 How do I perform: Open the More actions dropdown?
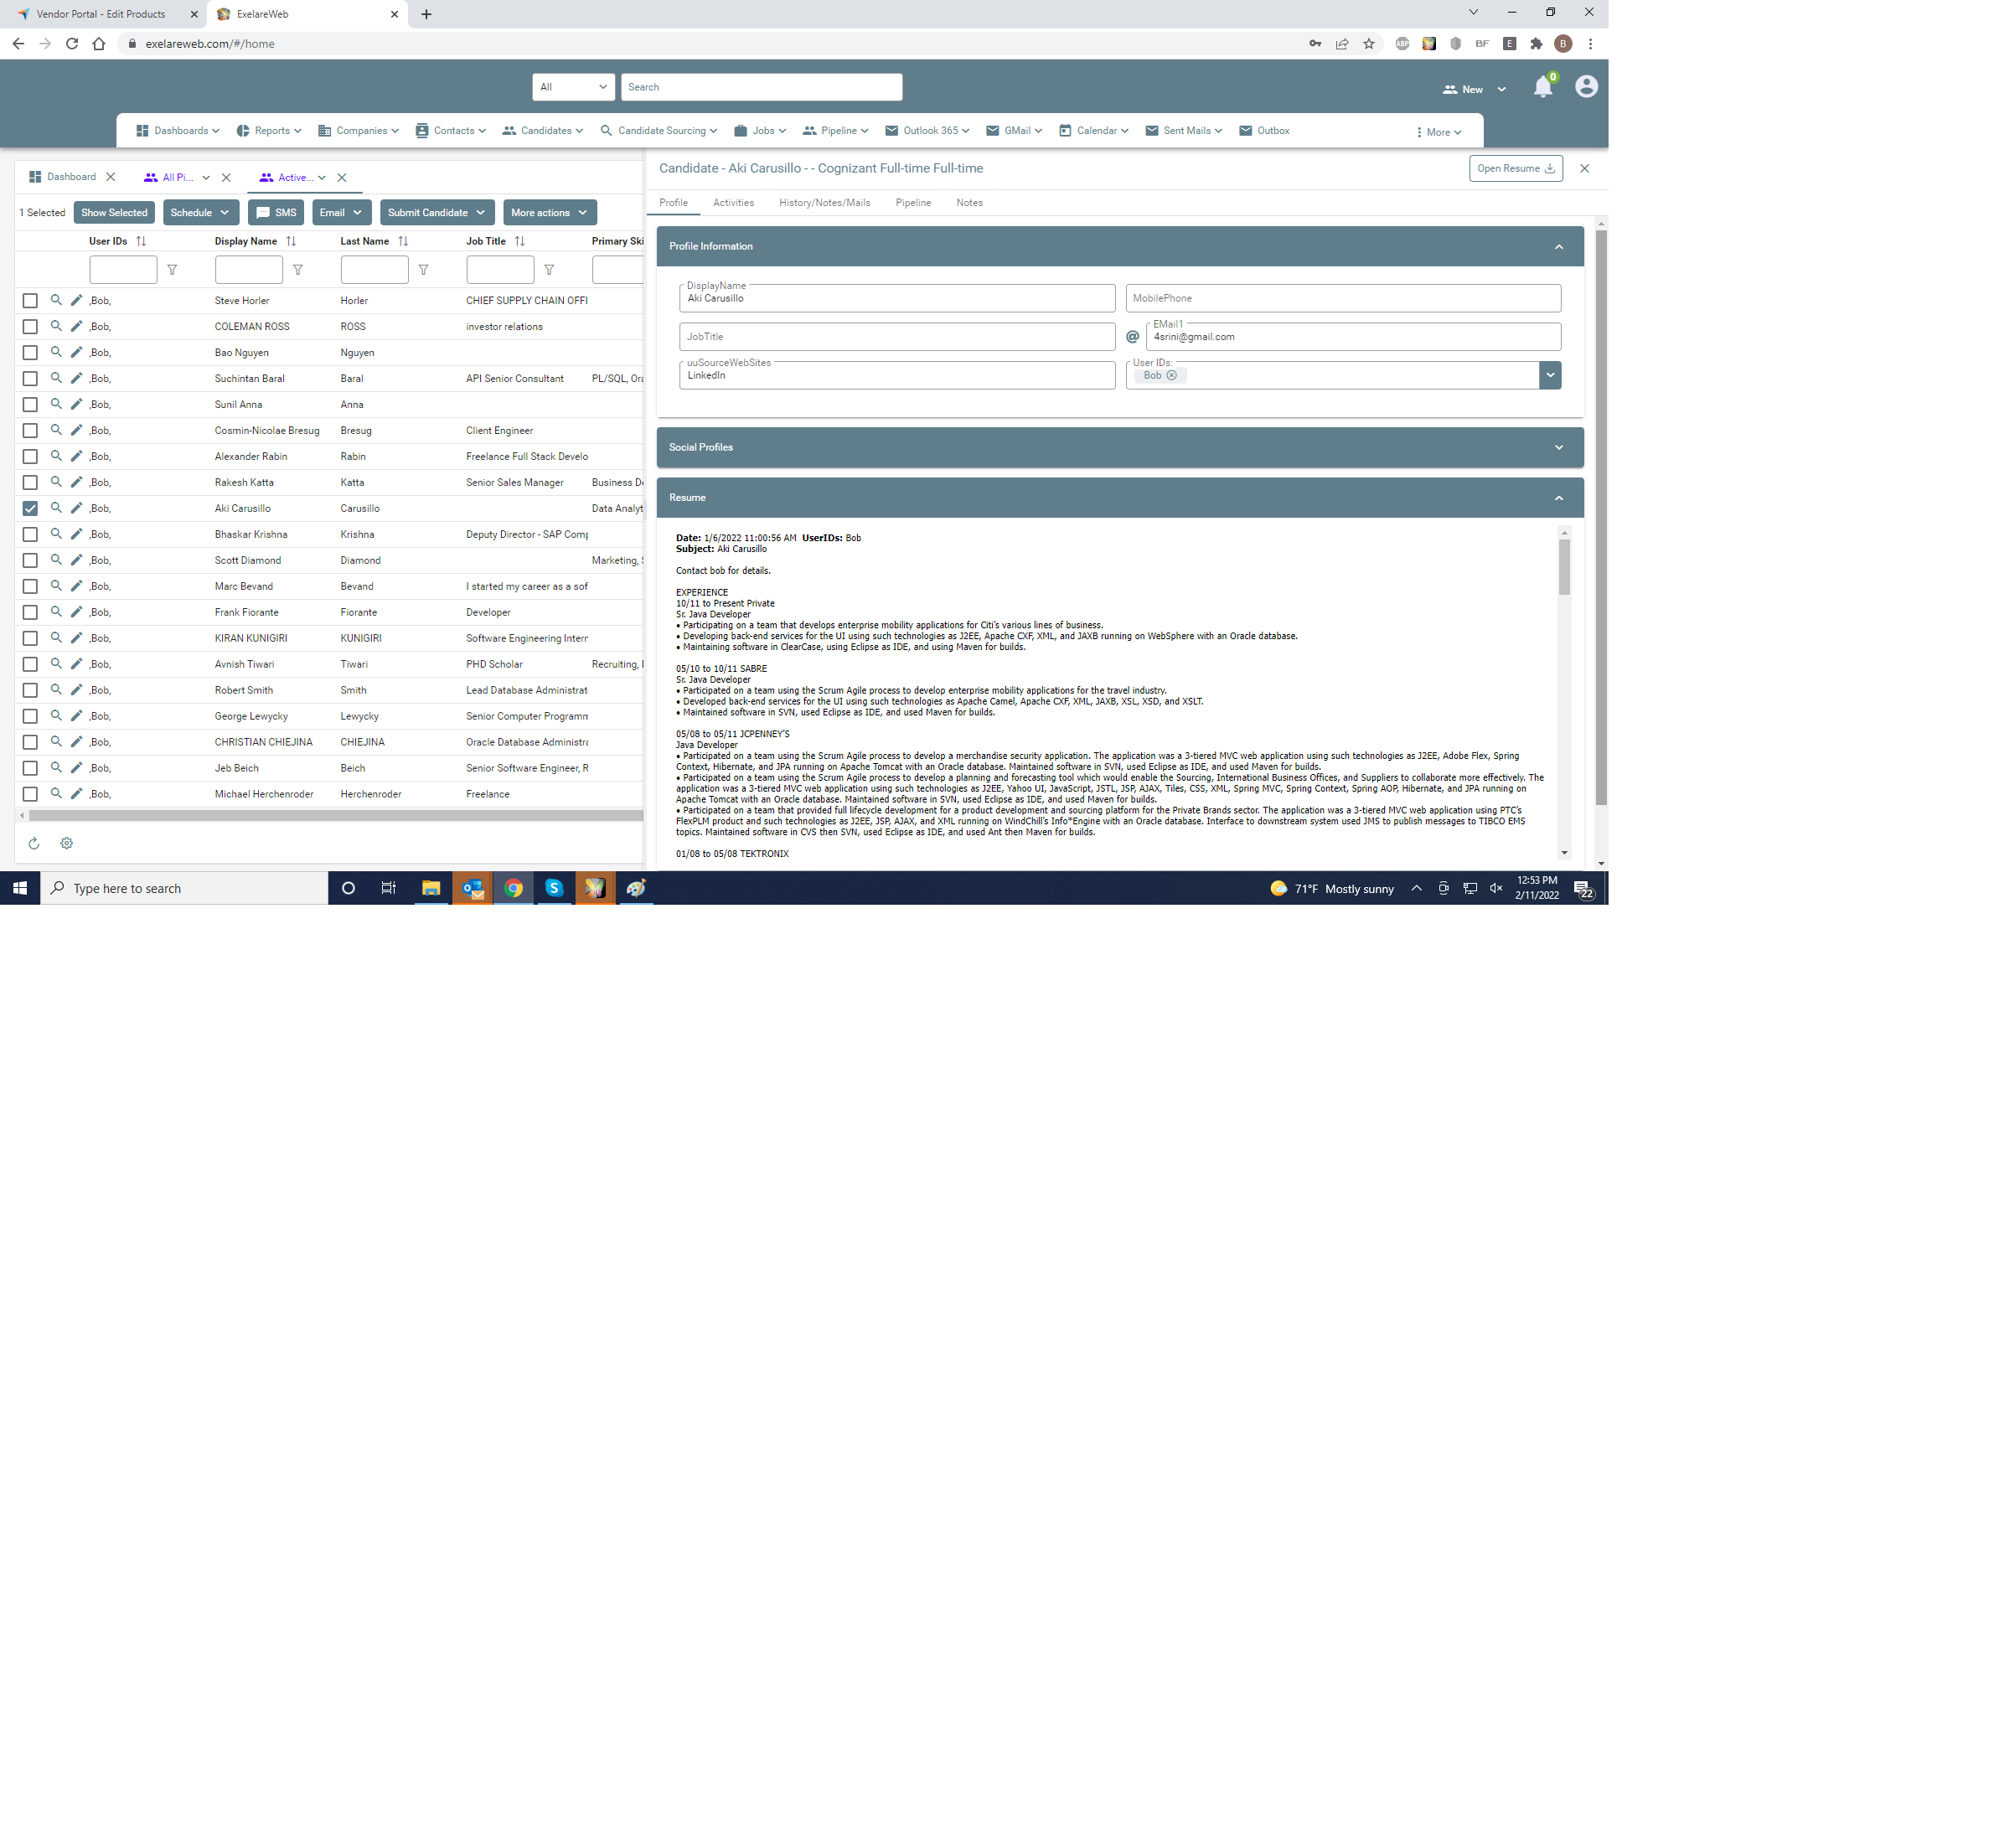click(549, 212)
